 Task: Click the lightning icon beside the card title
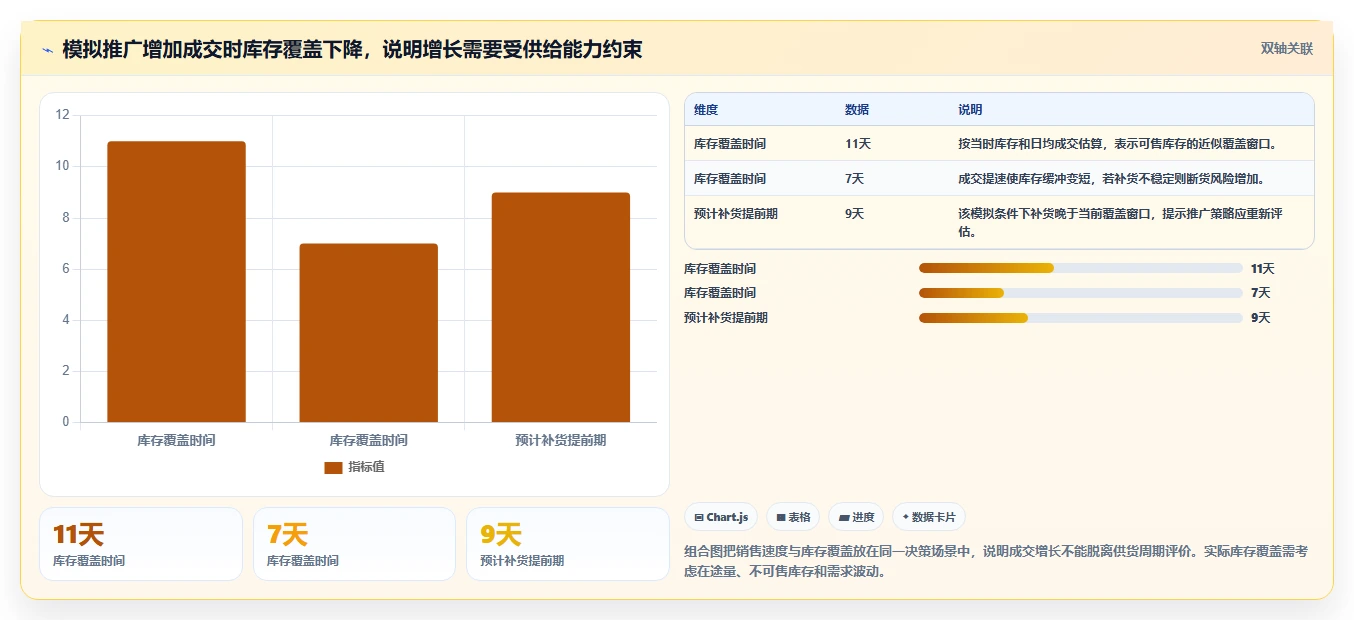click(48, 50)
